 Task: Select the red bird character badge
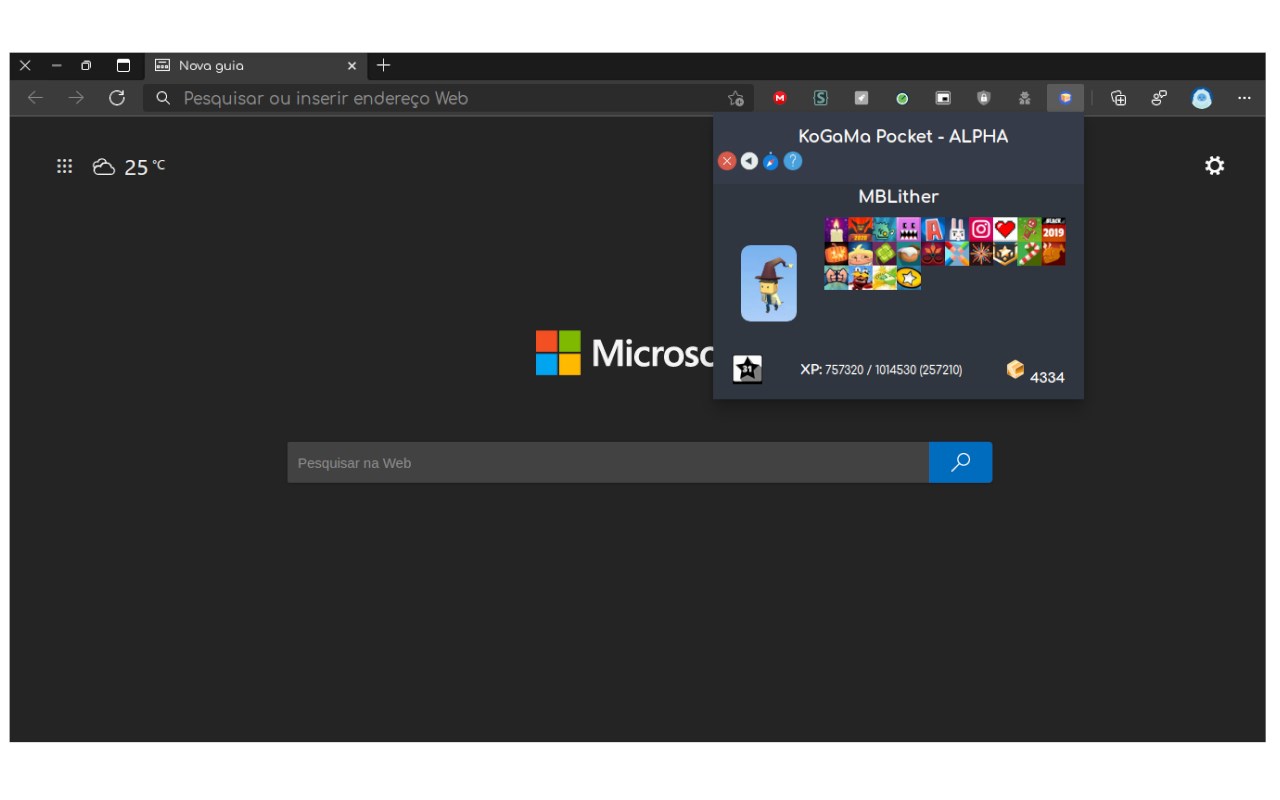860,278
